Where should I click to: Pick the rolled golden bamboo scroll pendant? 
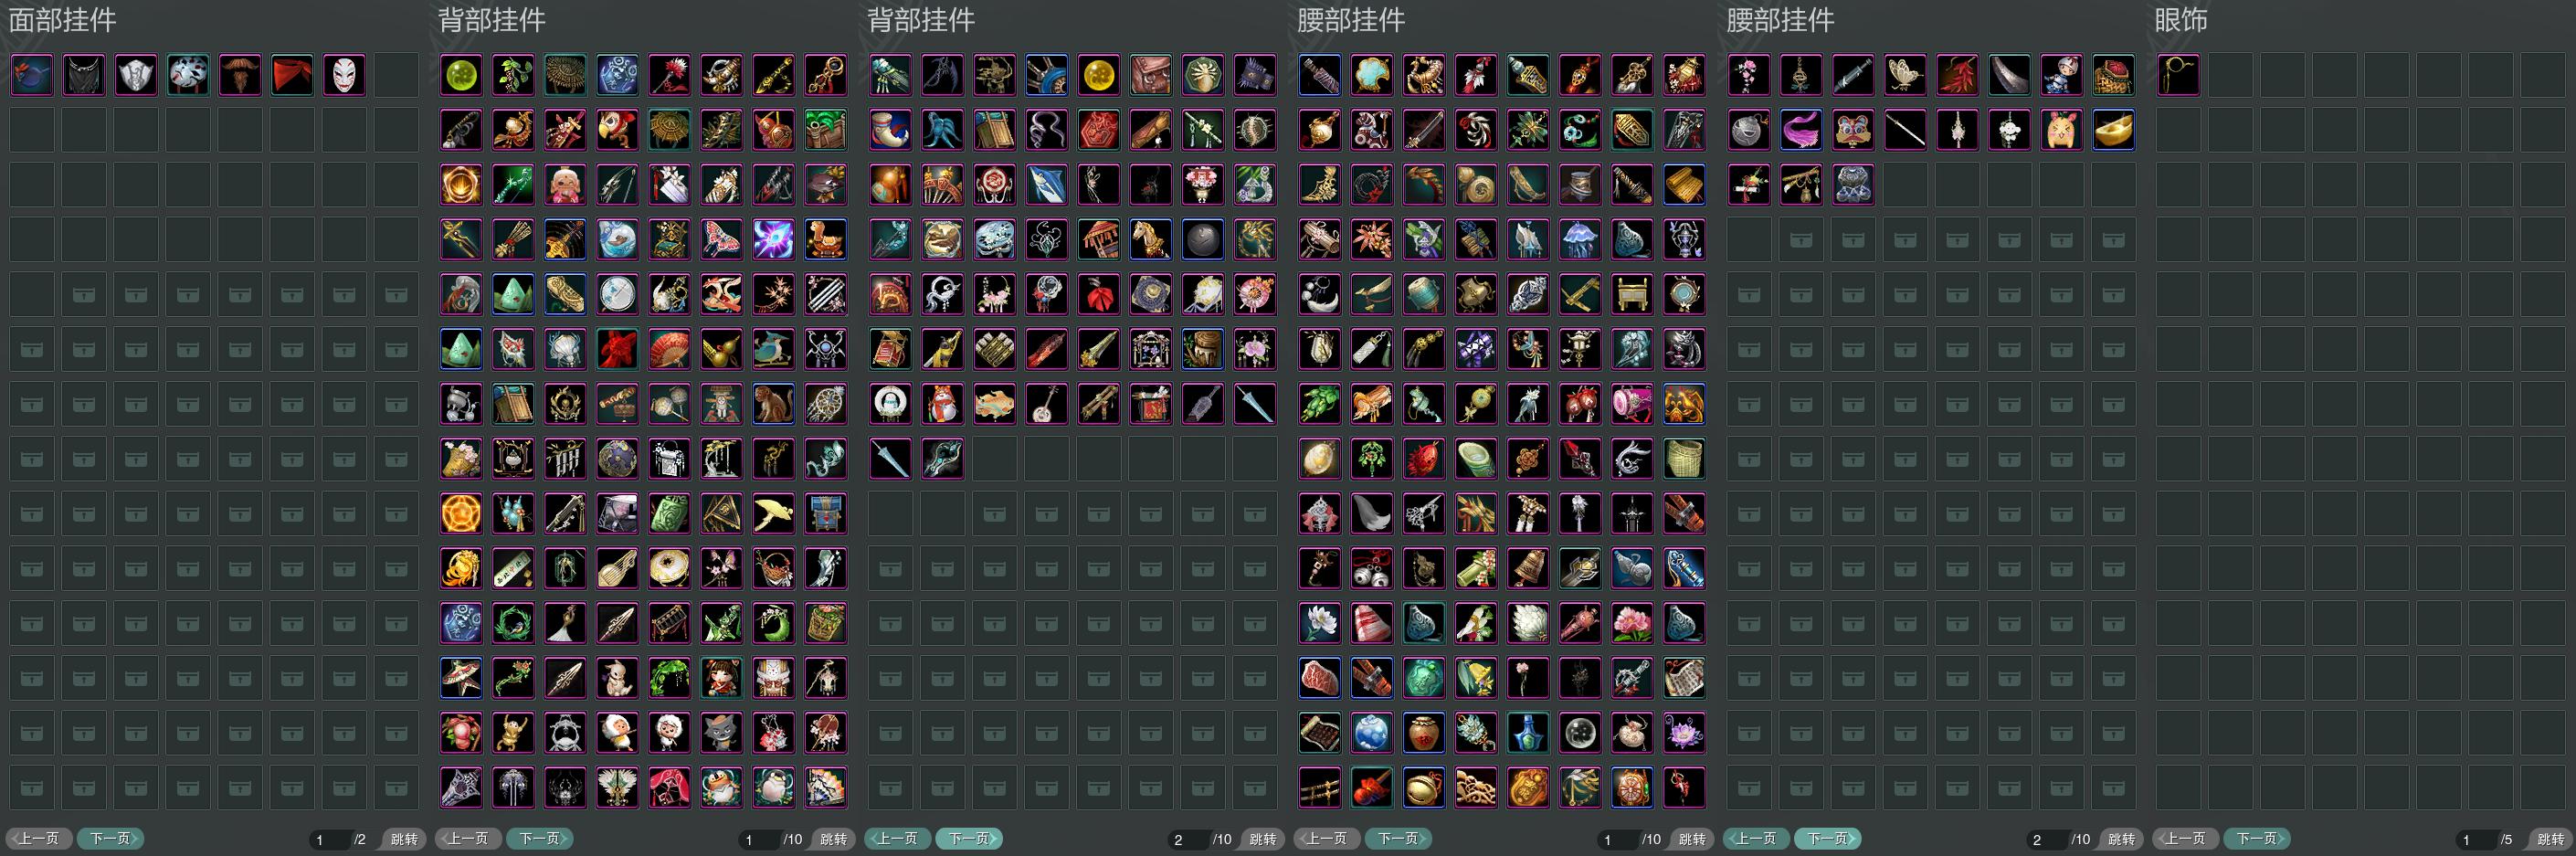(x=1685, y=185)
